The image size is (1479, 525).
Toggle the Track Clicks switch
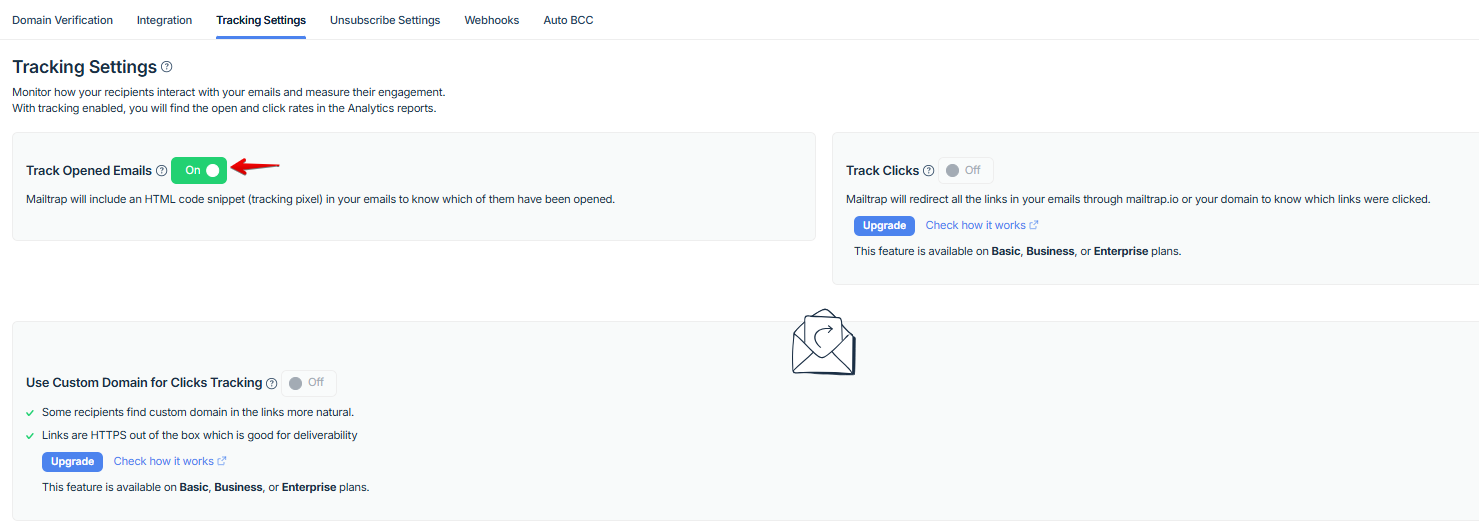click(965, 170)
